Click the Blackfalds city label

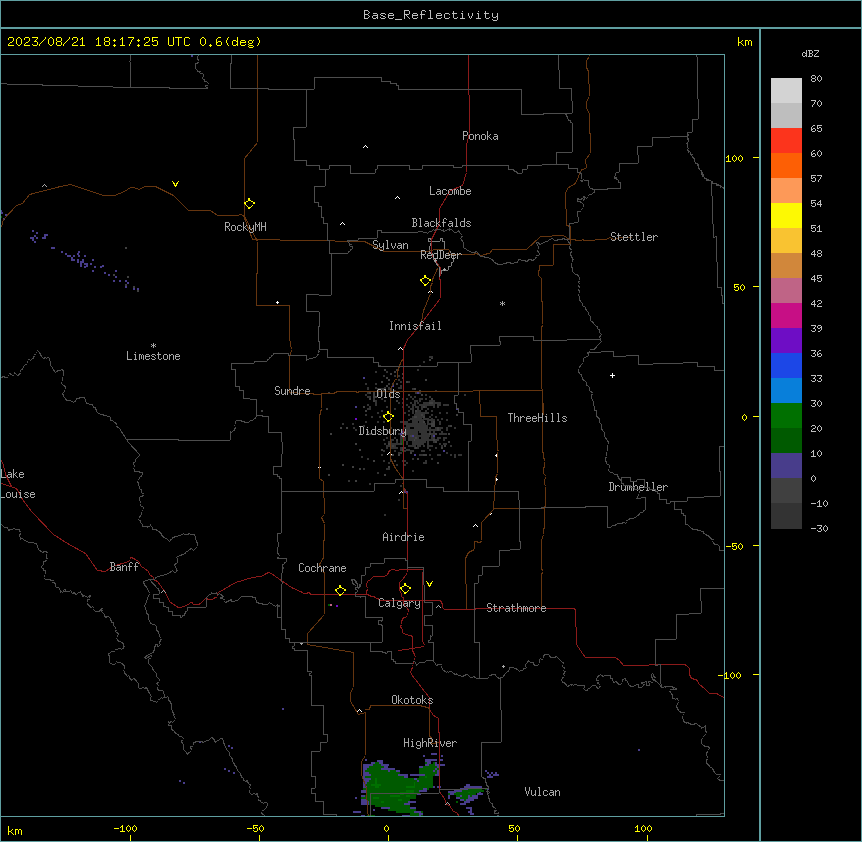[x=441, y=223]
